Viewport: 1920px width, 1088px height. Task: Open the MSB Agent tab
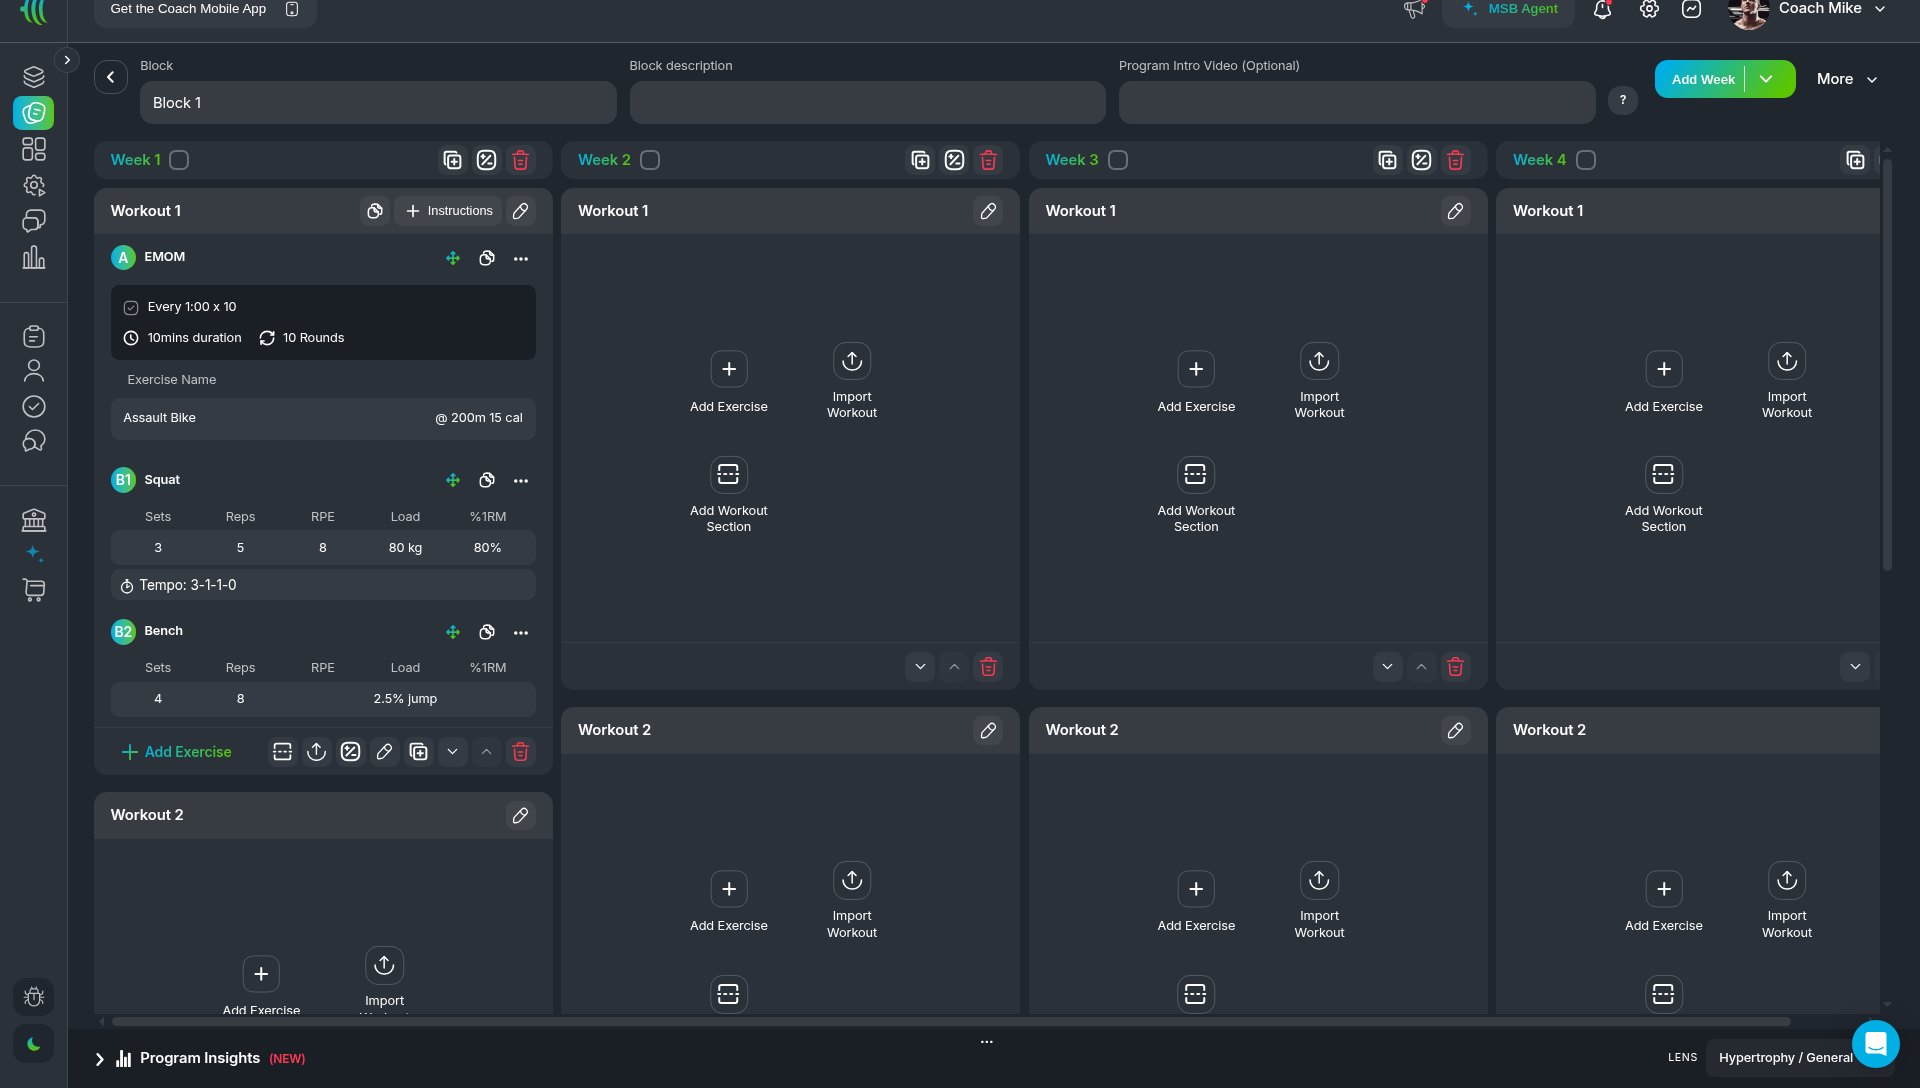tap(1509, 10)
